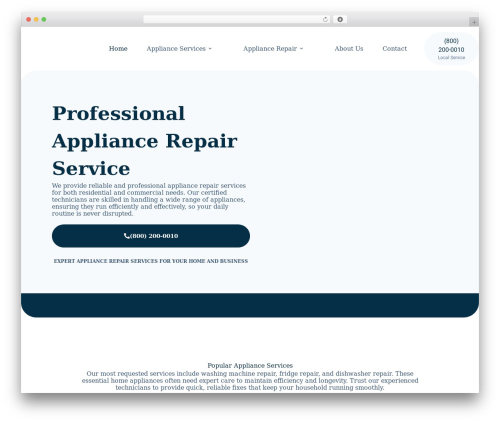Click the header (800) 200-0010 Local Service badge
Screen dimensions: 500x423
451,49
